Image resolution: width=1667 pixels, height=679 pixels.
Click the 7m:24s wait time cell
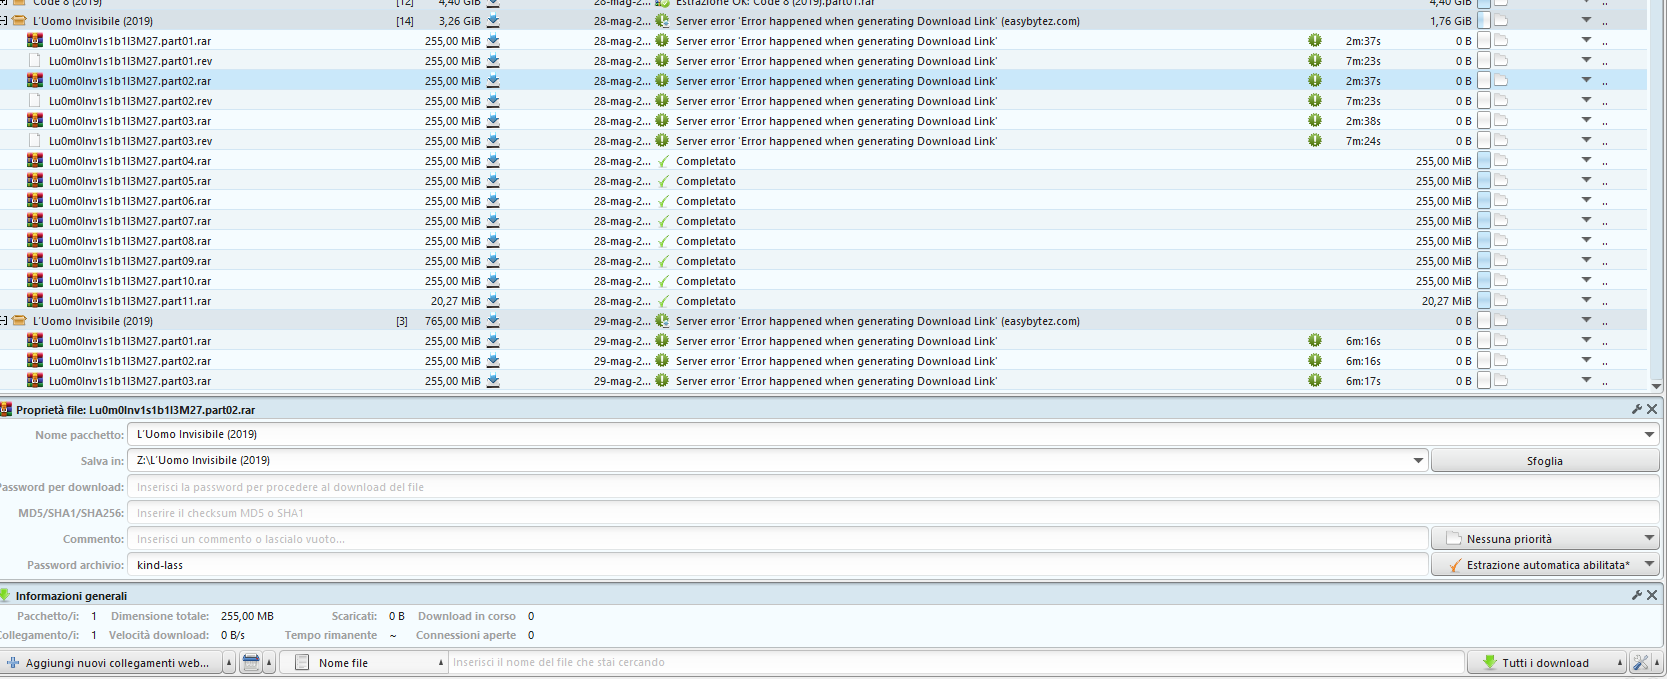pos(1363,141)
